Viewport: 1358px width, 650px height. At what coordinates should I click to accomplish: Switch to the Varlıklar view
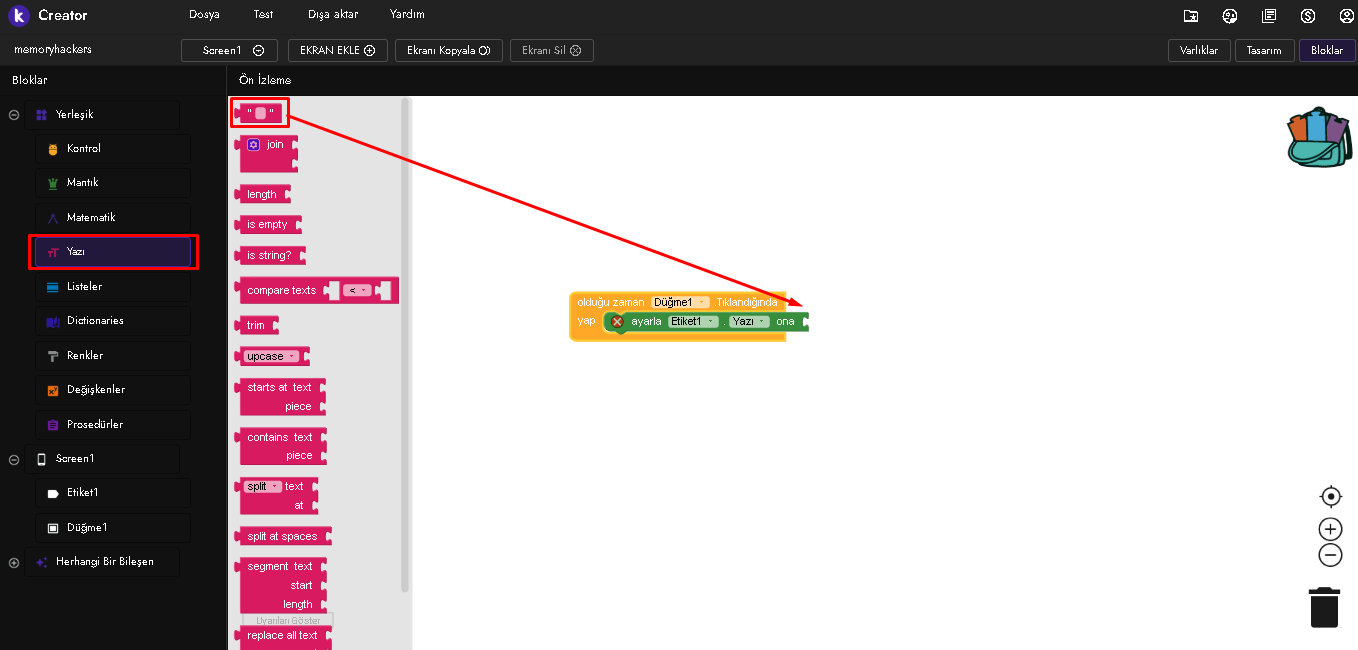[x=1199, y=50]
